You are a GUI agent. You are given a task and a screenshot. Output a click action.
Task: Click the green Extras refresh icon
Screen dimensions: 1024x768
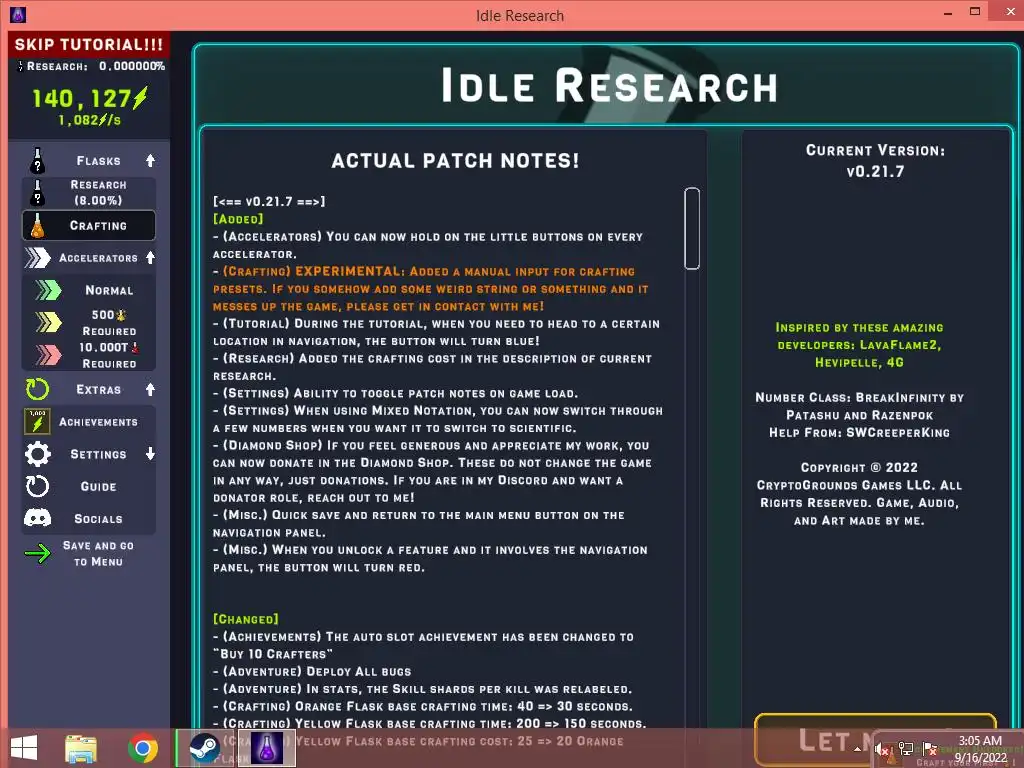point(37,389)
